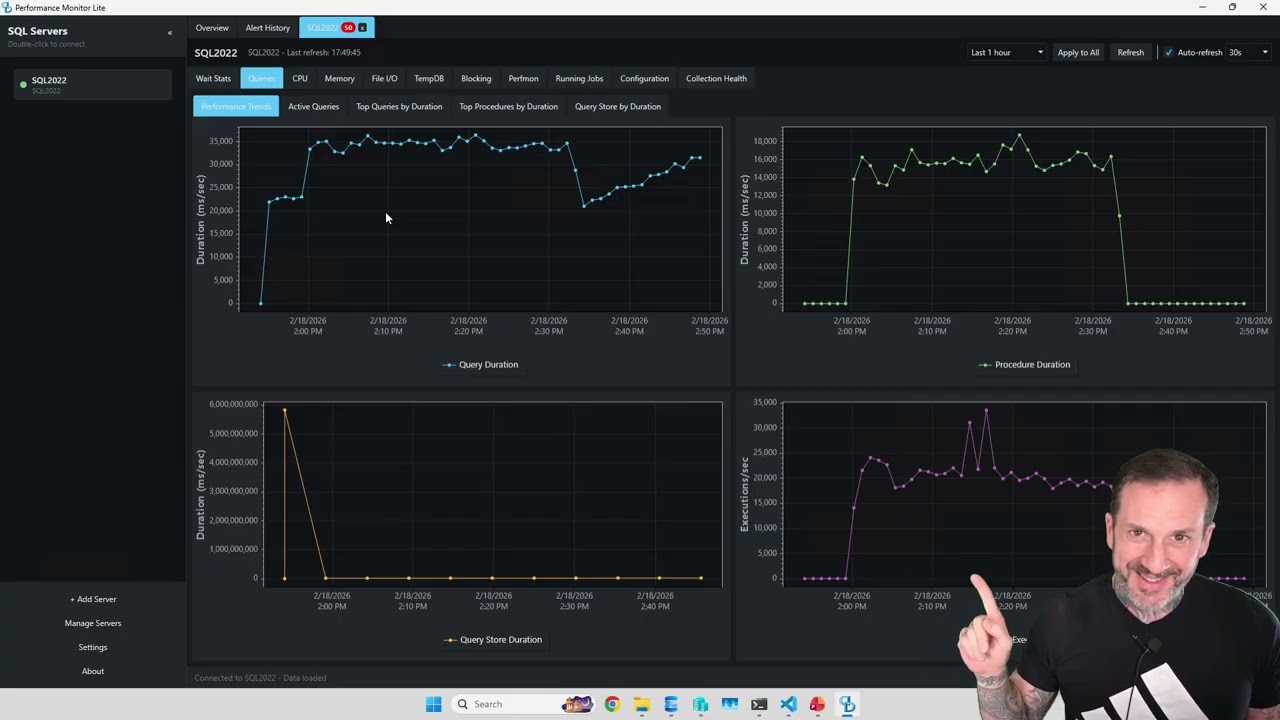Open Manage Servers

(93, 623)
